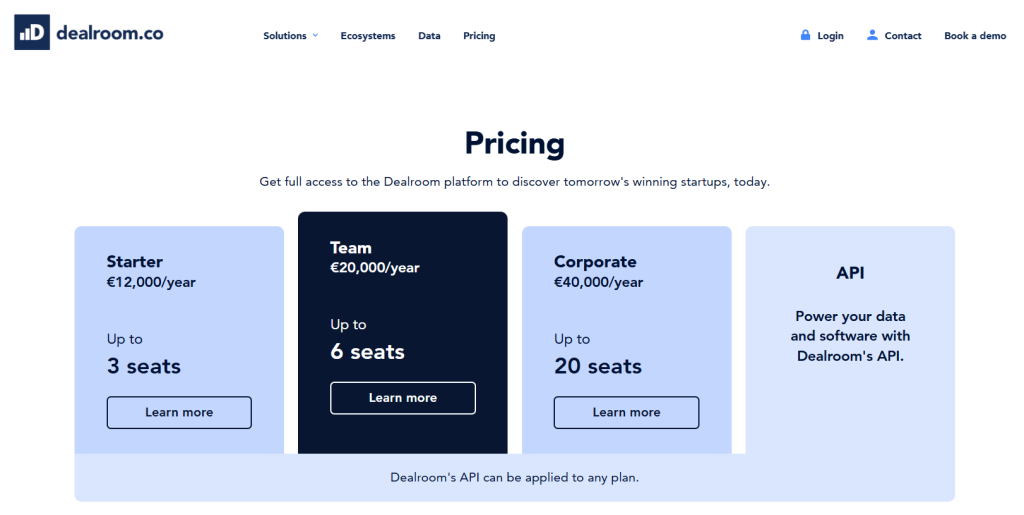Click the person icon beside Contact
Image resolution: width=1024 pixels, height=515 pixels.
pos(872,35)
